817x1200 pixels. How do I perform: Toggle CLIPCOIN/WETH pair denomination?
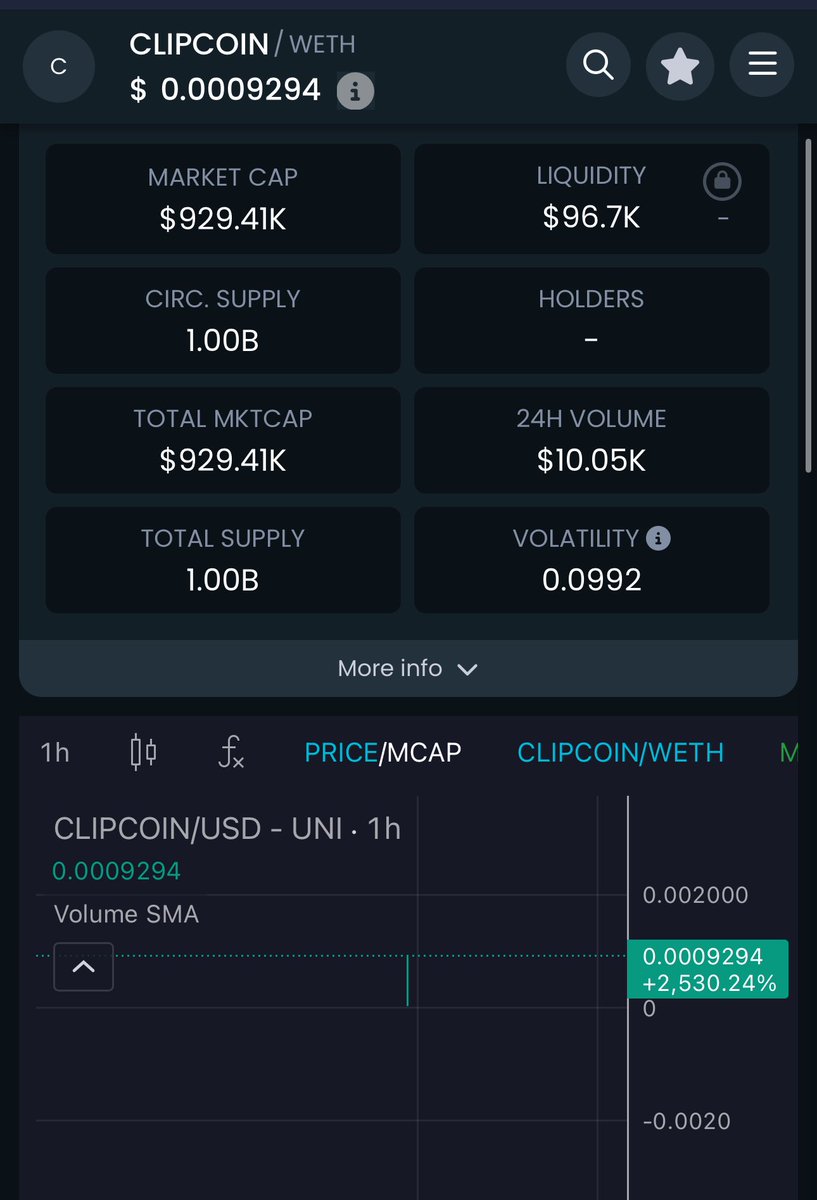(620, 752)
